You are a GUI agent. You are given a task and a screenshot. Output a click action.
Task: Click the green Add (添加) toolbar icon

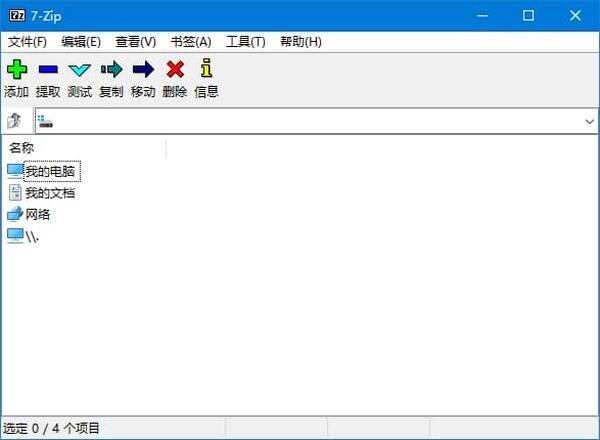click(17, 69)
